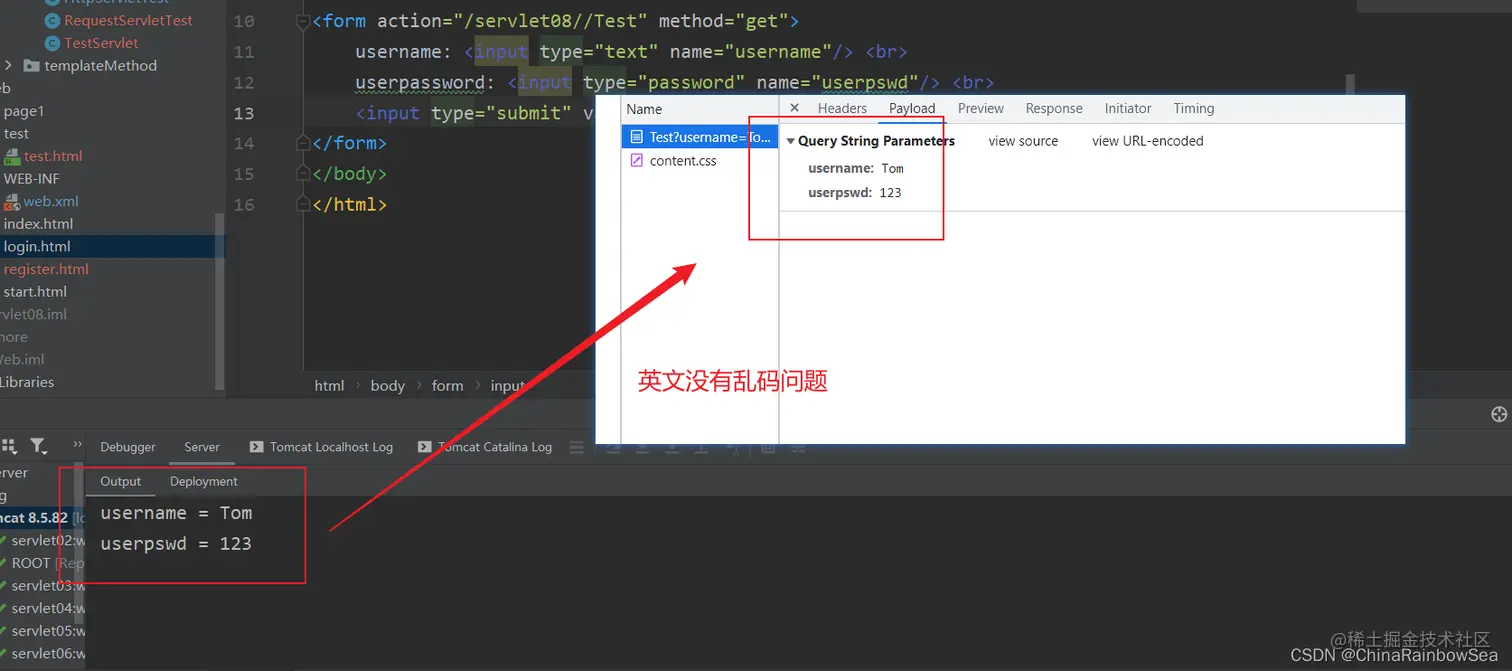Image resolution: width=1512 pixels, height=671 pixels.
Task: Click the content.css stylesheet icon
Action: tap(636, 160)
